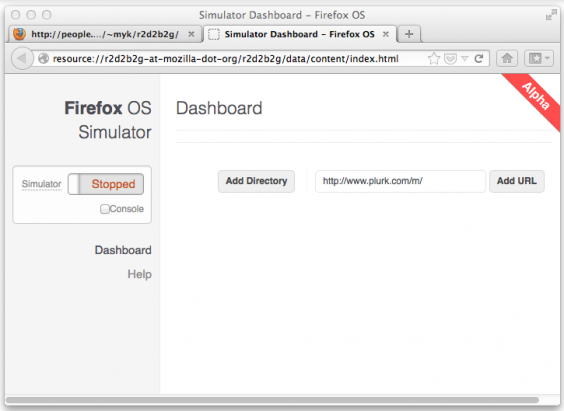This screenshot has height=411, width=564.
Task: Click the dashed placeholder favicon on Simulator tab
Action: coord(214,34)
